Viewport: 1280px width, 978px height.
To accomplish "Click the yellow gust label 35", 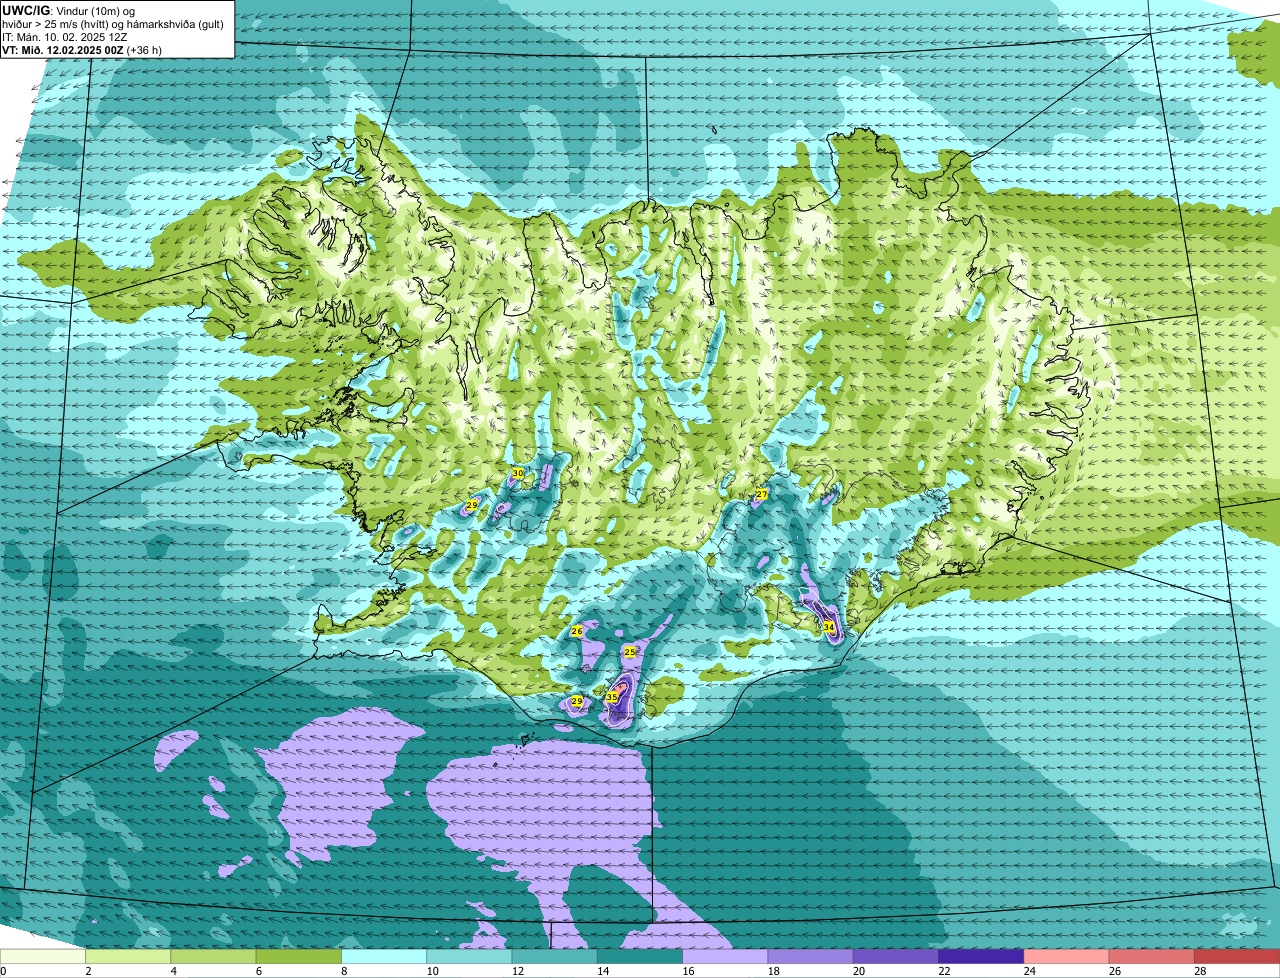I will coord(612,697).
